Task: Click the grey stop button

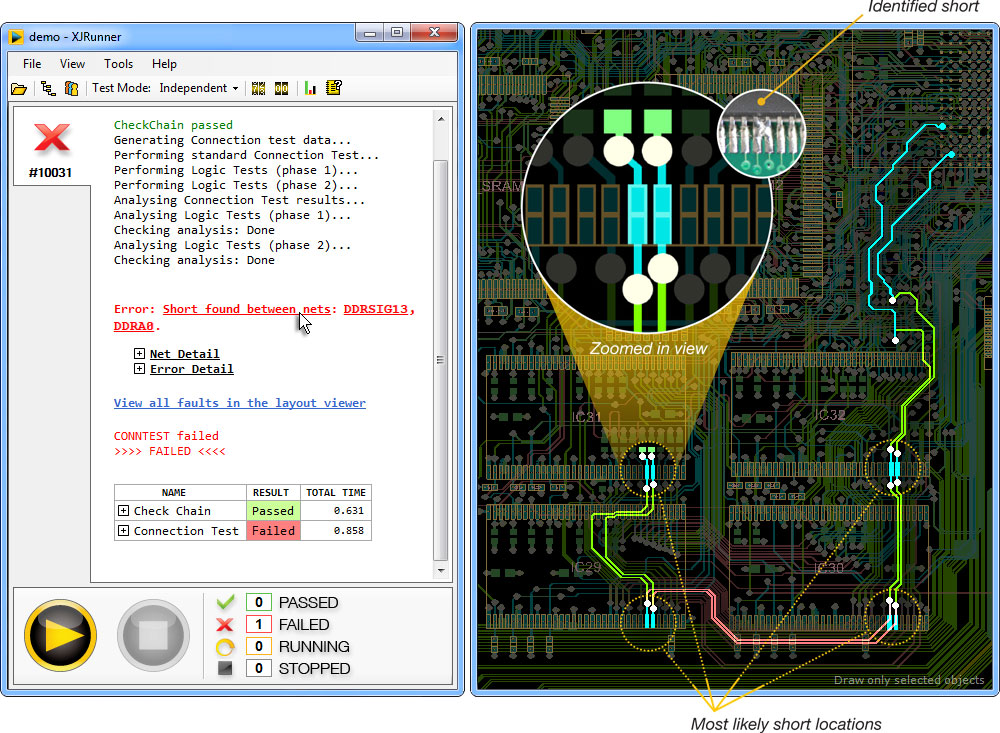Action: pos(153,635)
